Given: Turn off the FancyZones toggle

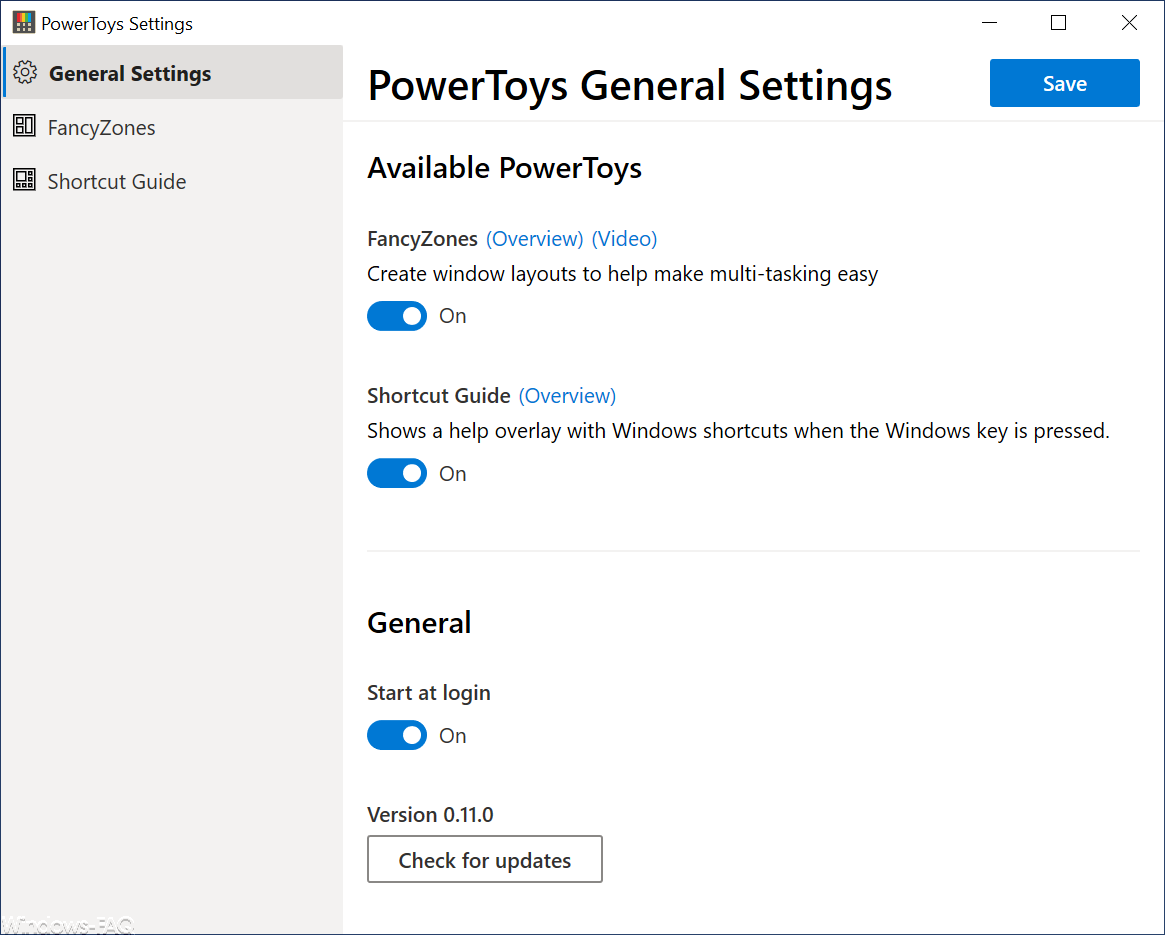Looking at the screenshot, I should pyautogui.click(x=397, y=316).
